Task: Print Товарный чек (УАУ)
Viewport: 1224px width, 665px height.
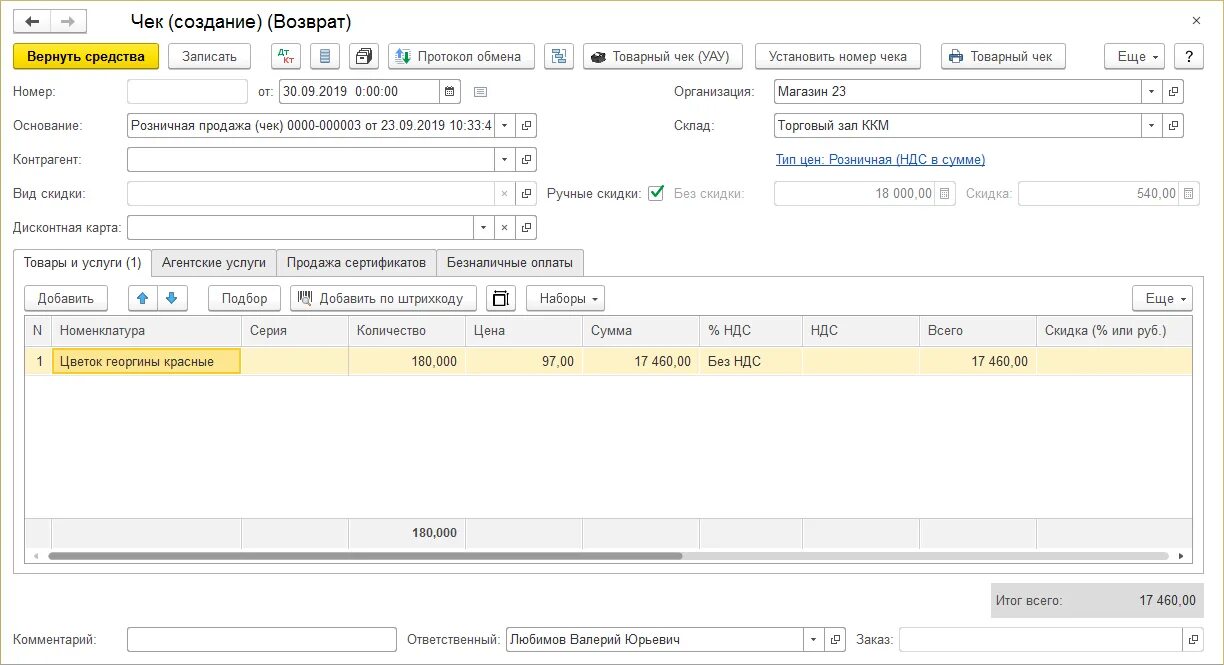Action: click(x=662, y=56)
